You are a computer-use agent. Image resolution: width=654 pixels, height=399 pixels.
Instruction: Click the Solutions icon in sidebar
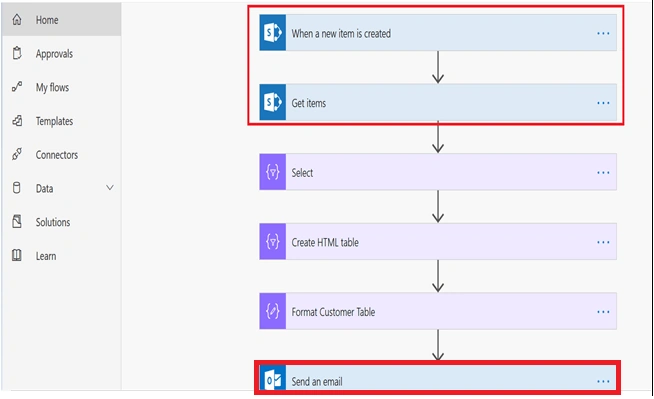pos(17,222)
